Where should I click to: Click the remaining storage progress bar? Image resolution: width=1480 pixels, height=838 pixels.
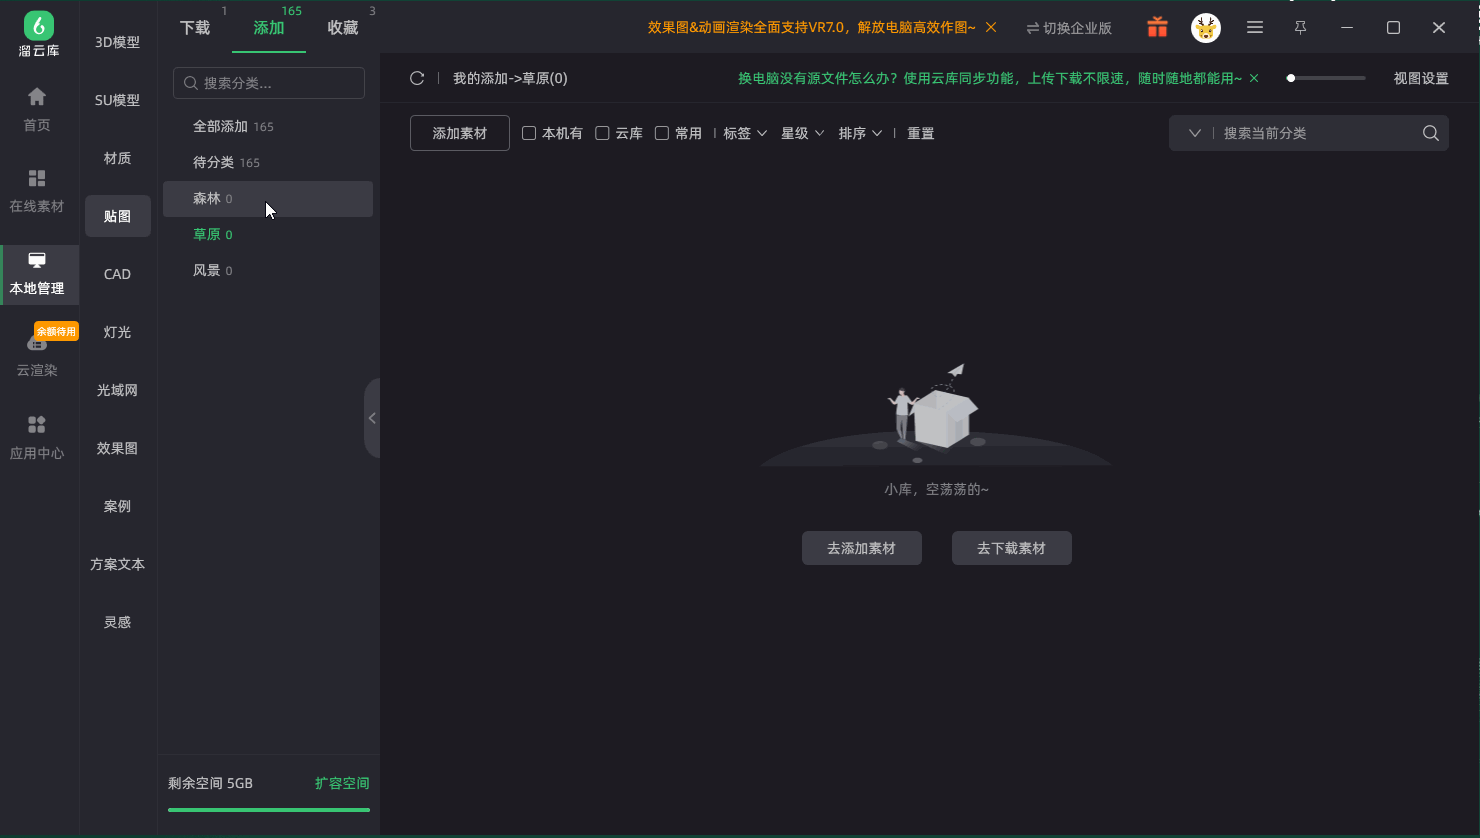coord(269,810)
